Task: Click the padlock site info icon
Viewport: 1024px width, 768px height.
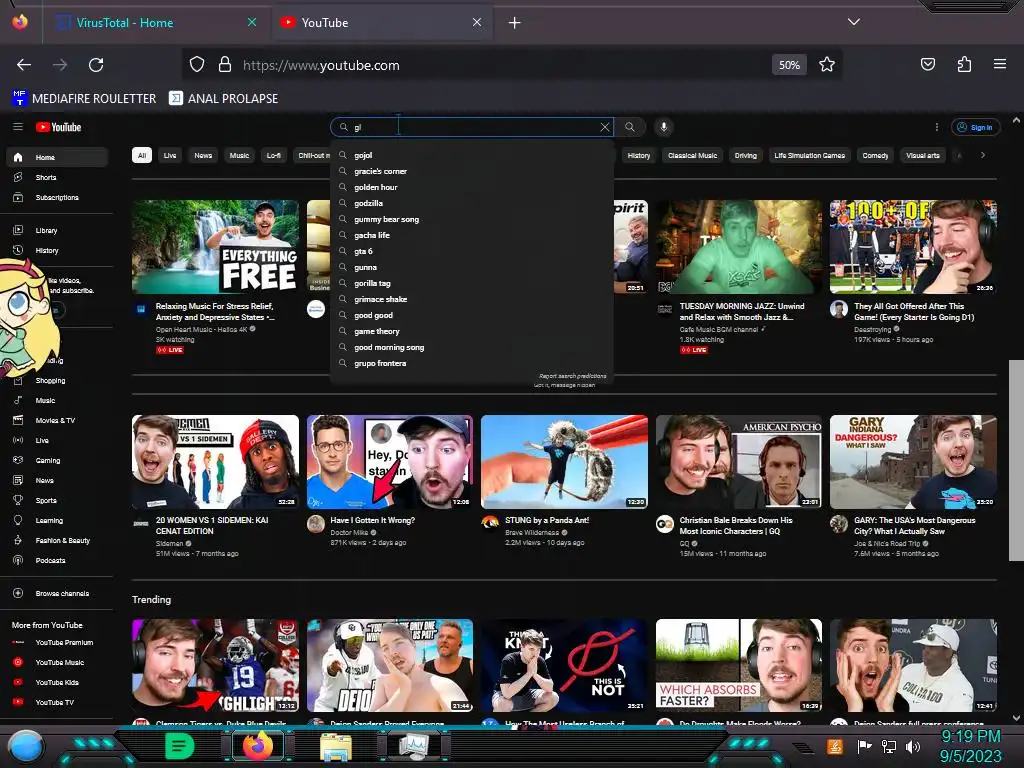Action: tap(225, 65)
